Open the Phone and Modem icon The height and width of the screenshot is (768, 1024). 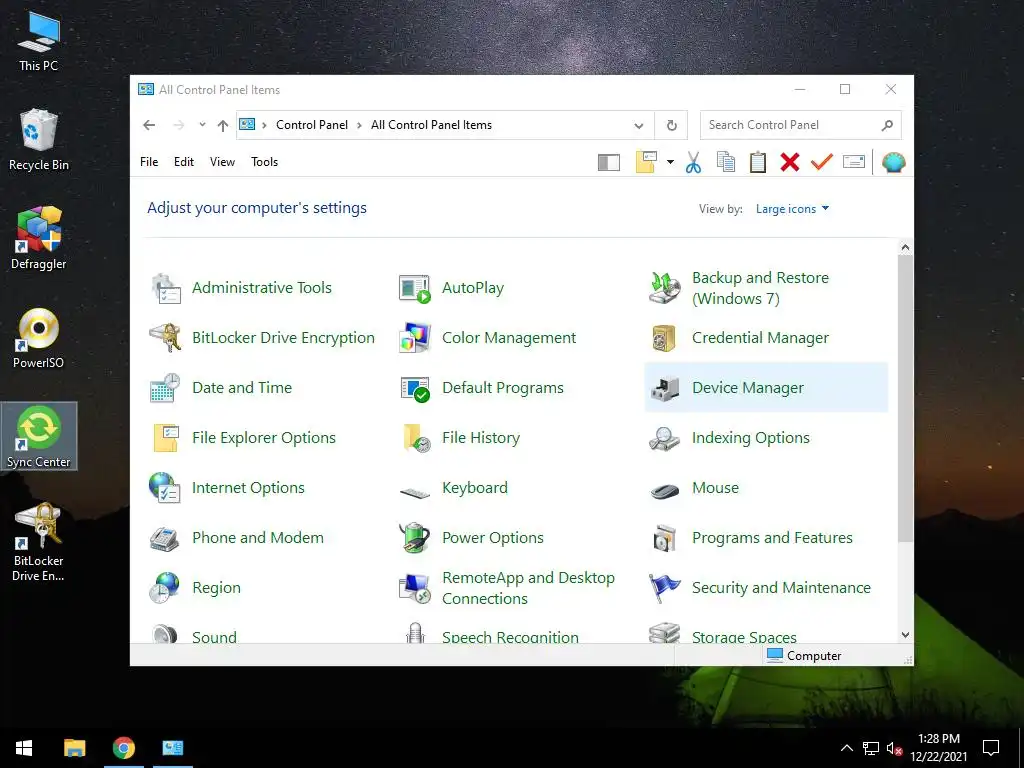[165, 539]
